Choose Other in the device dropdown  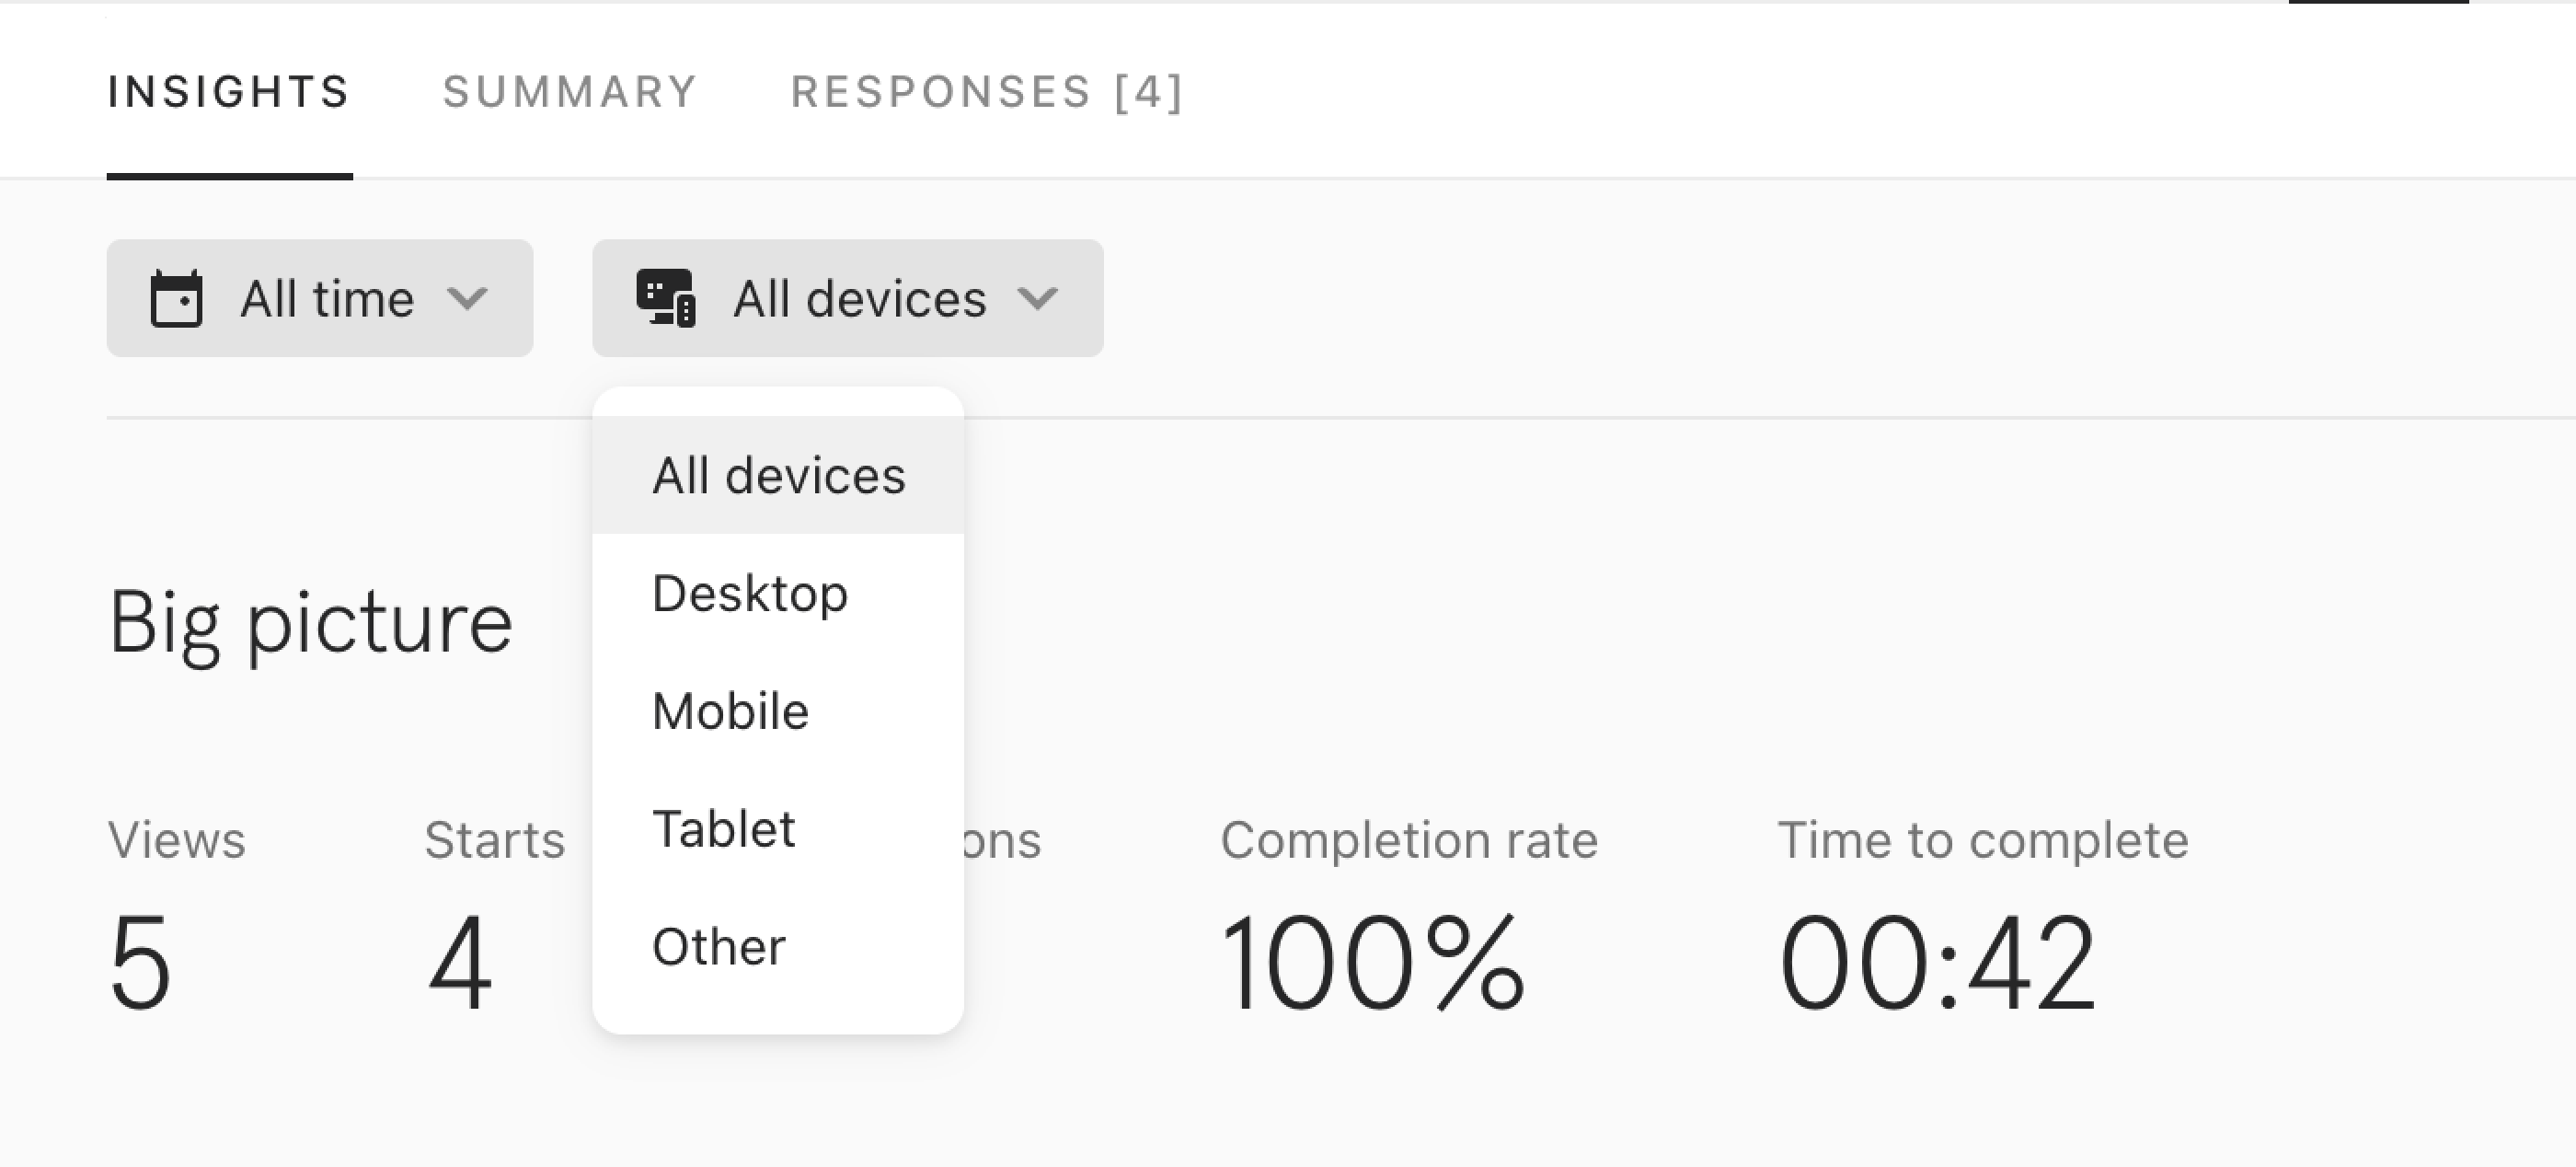778,947
